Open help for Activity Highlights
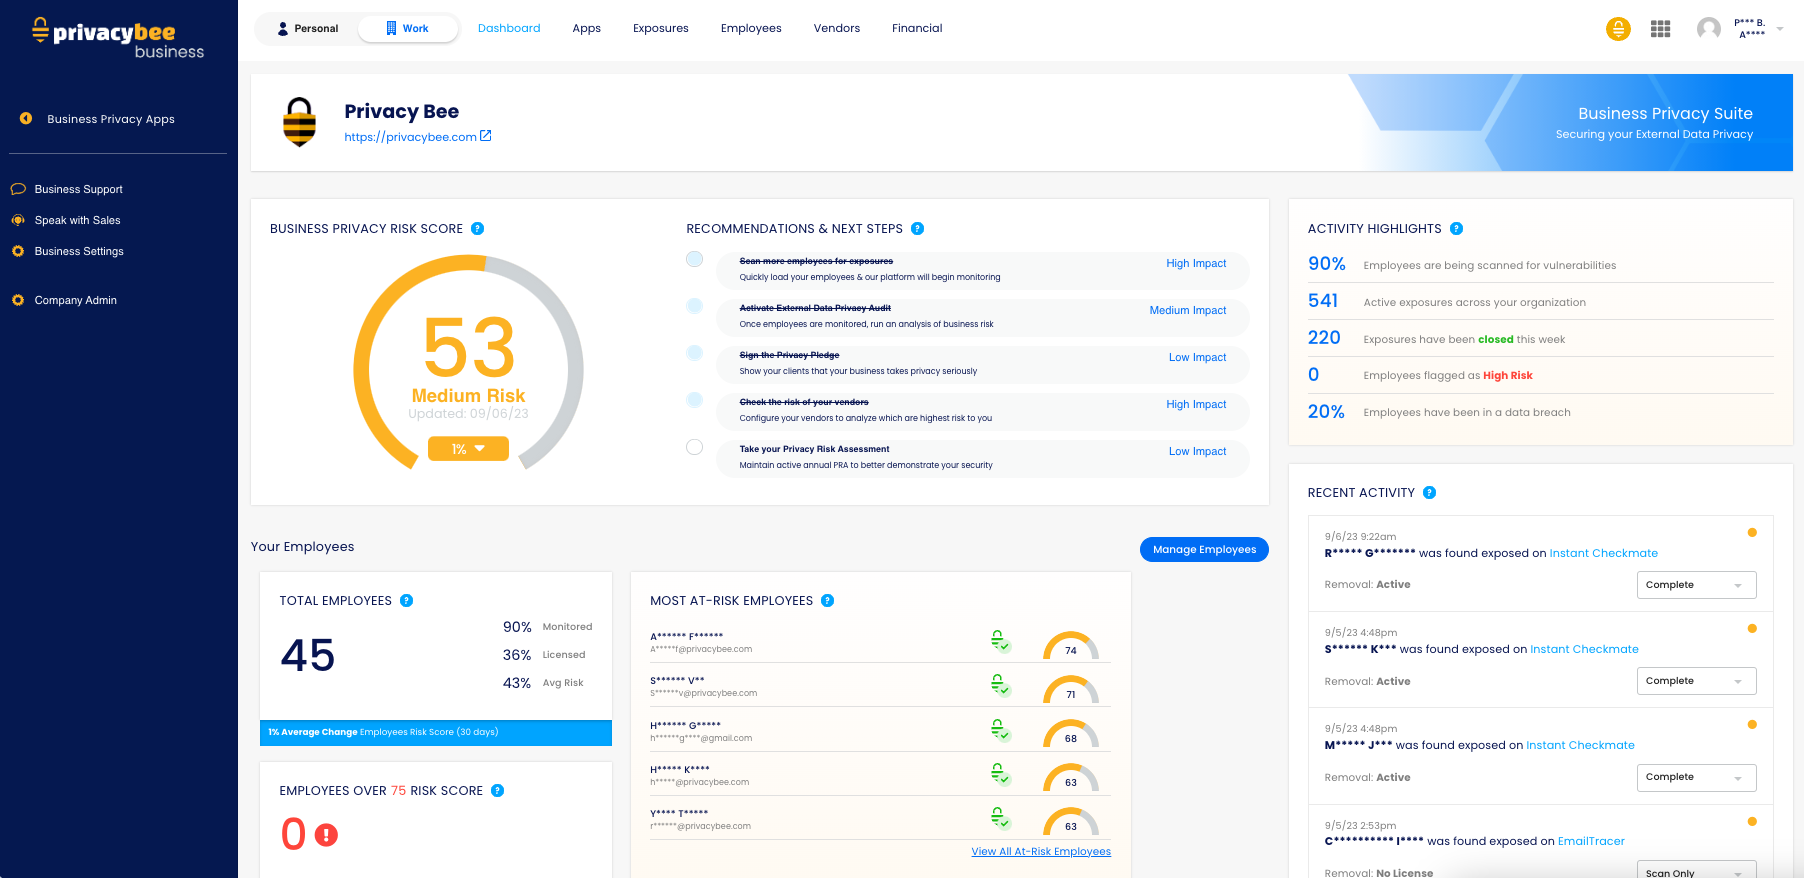This screenshot has width=1804, height=878. click(1457, 229)
